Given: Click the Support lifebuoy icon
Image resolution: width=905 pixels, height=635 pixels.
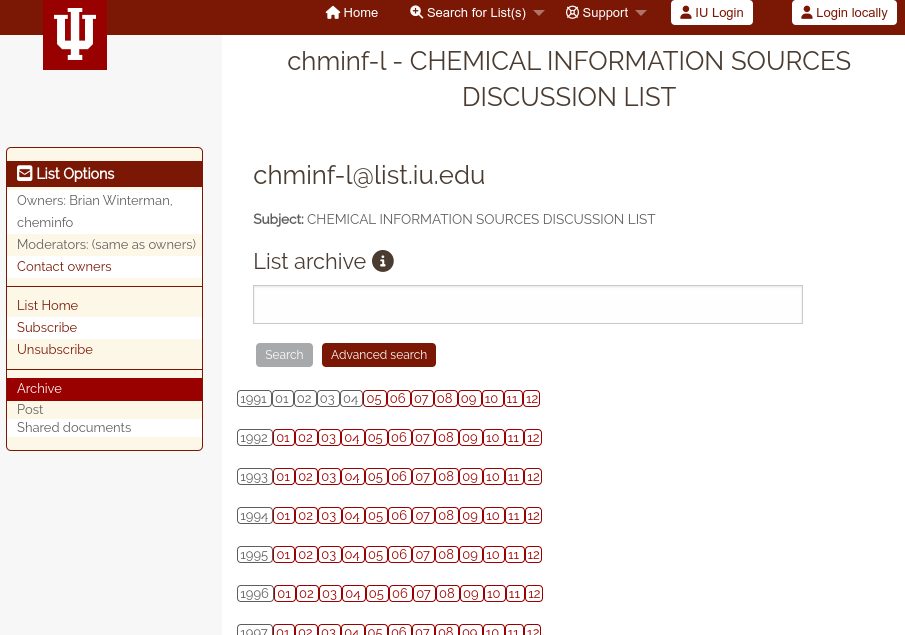Looking at the screenshot, I should pos(572,13).
